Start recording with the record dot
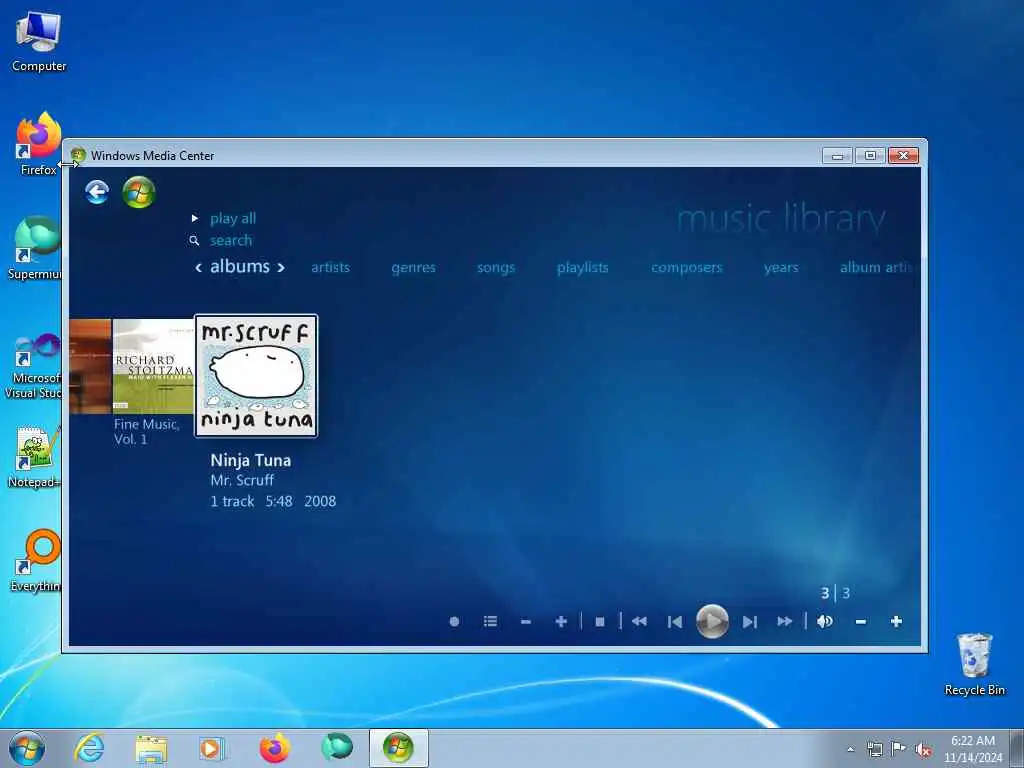Image resolution: width=1024 pixels, height=768 pixels. click(x=455, y=622)
